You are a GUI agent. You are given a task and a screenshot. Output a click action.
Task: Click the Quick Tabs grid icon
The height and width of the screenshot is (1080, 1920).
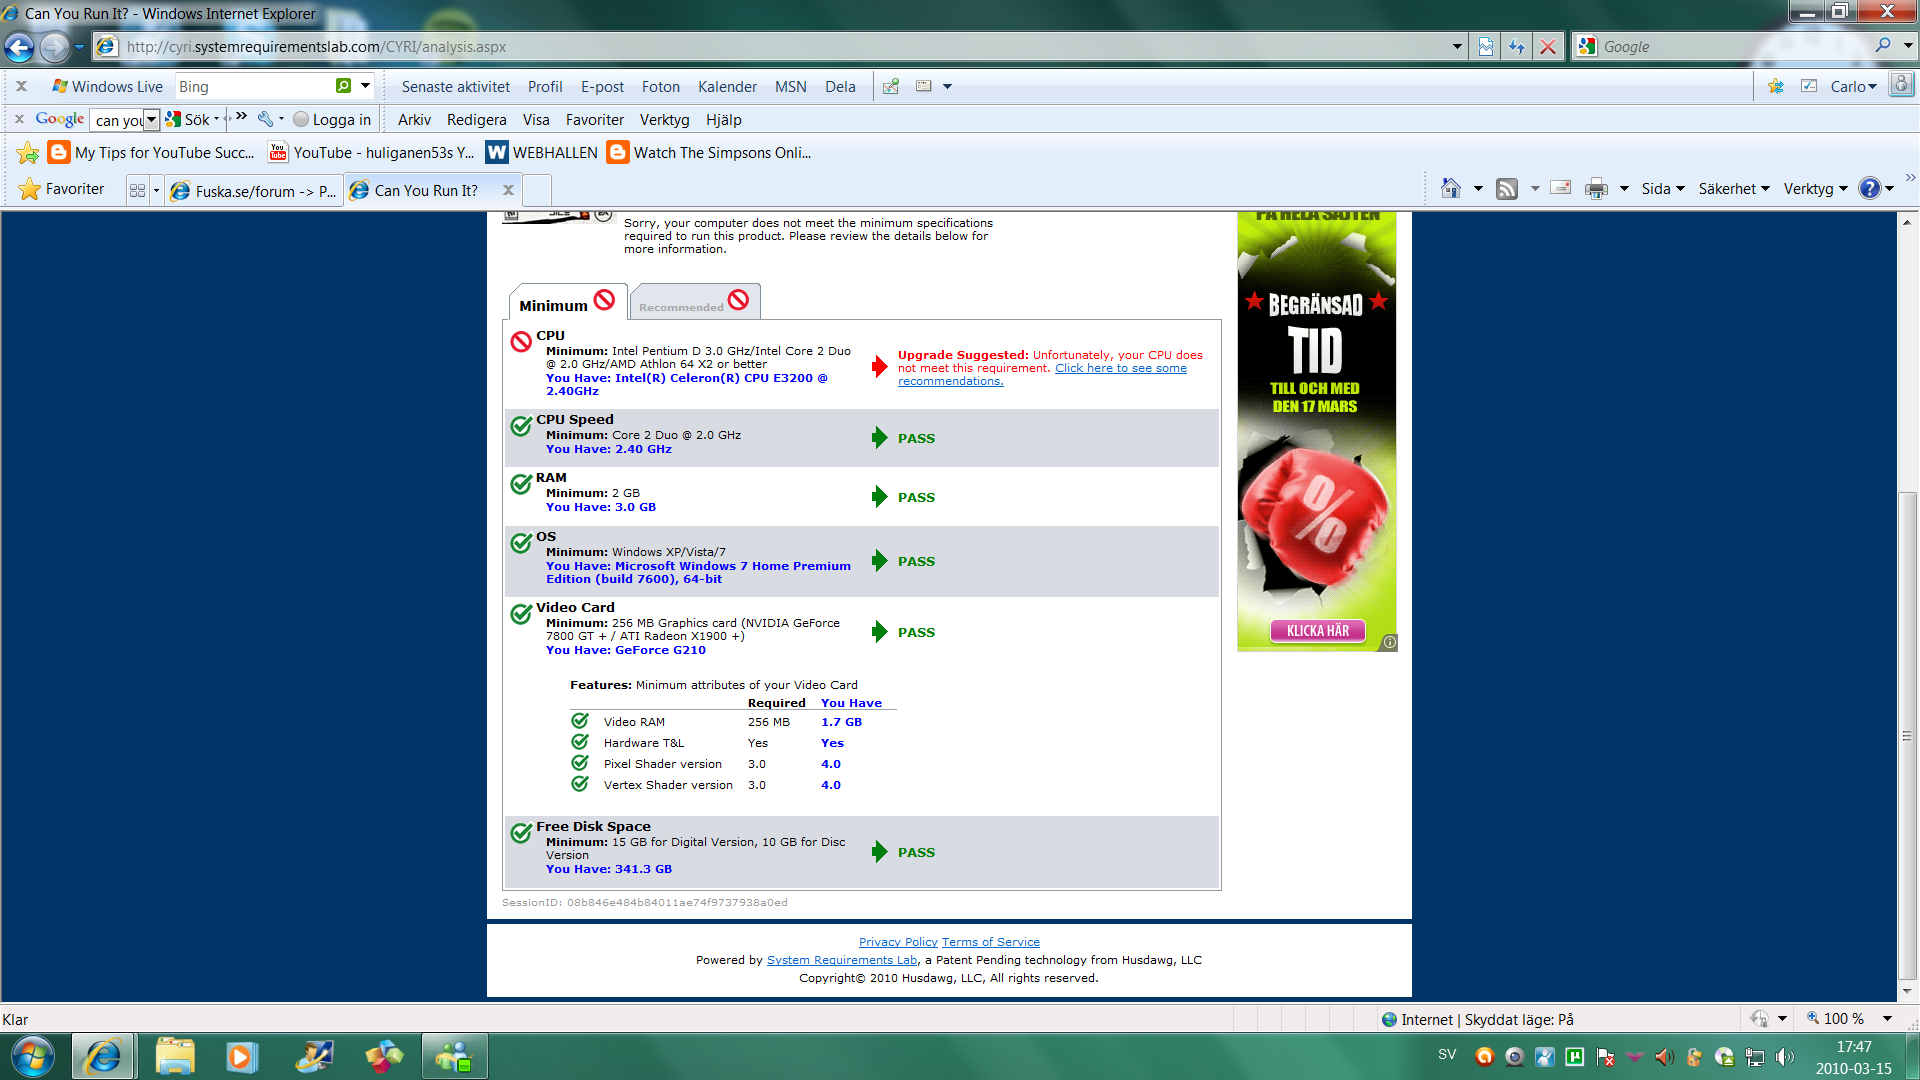[x=138, y=190]
